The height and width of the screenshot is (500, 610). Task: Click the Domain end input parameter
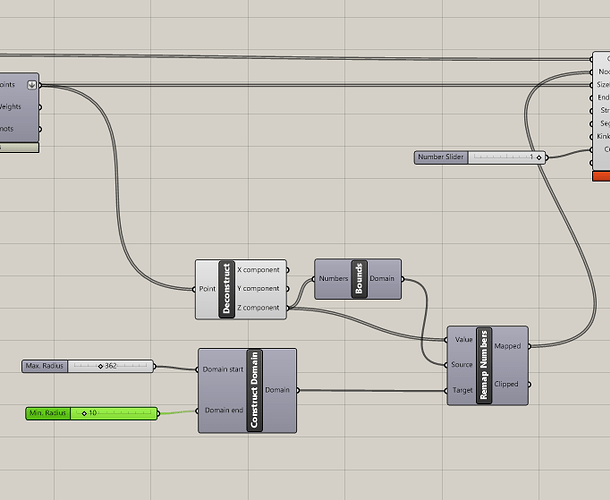pos(224,411)
